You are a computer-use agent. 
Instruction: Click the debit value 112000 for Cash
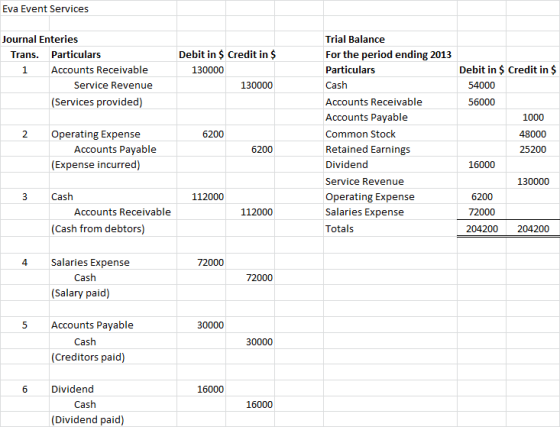click(208, 197)
